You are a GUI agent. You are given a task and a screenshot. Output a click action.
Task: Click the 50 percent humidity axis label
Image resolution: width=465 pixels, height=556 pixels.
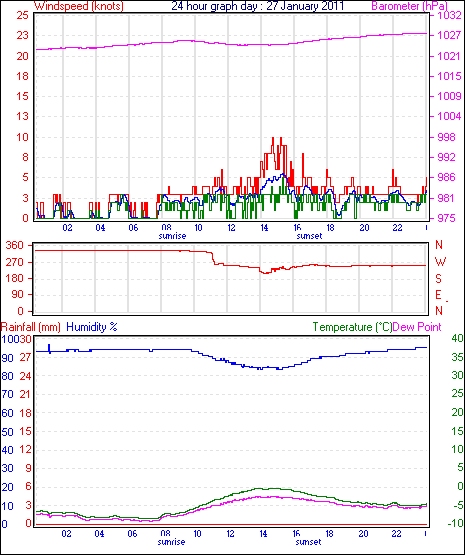pos(7,432)
